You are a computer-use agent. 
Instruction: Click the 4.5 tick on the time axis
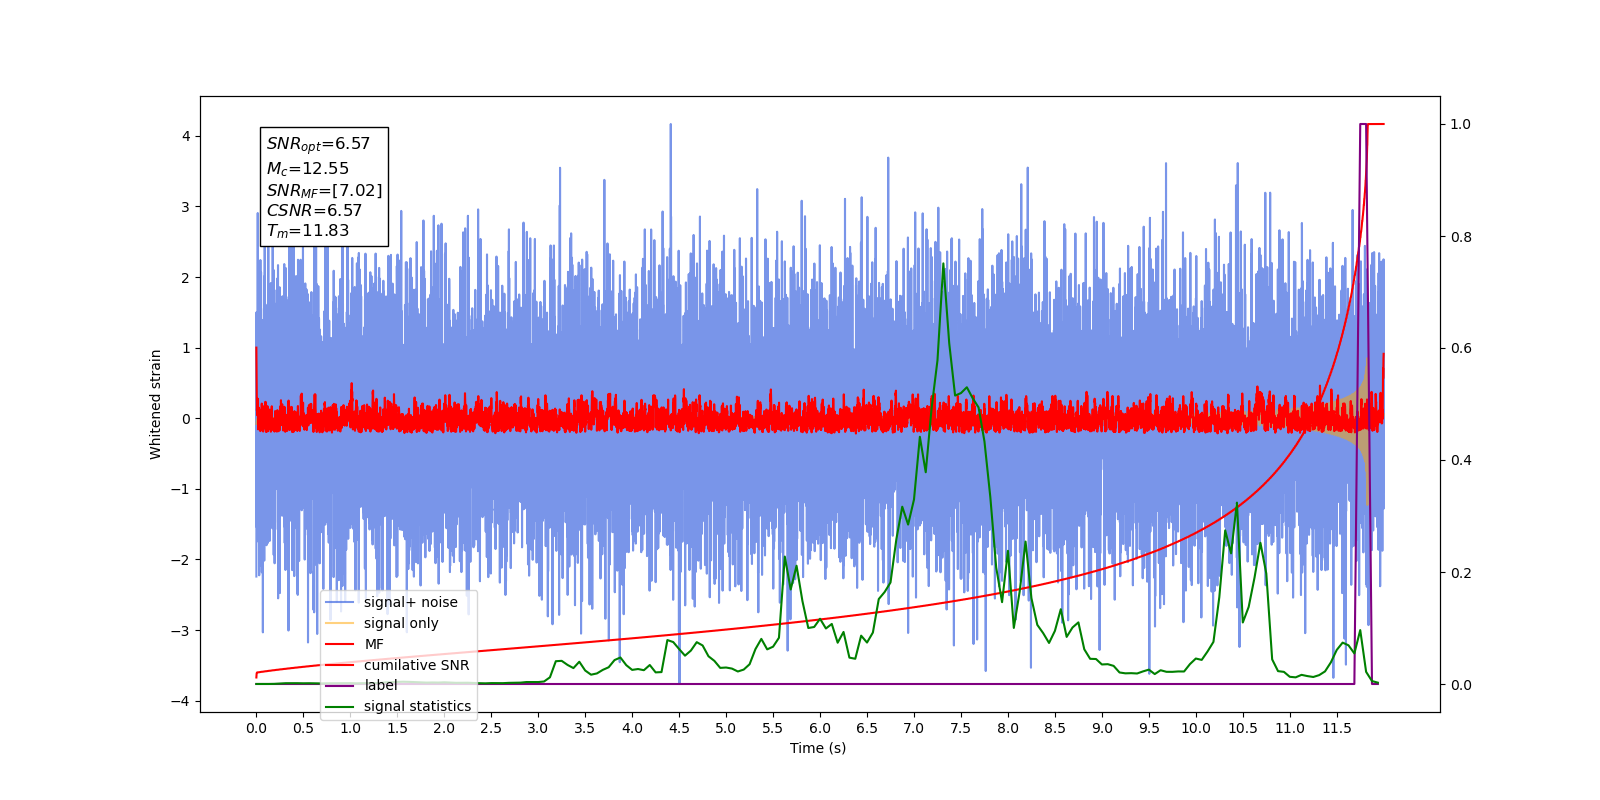pos(679,728)
